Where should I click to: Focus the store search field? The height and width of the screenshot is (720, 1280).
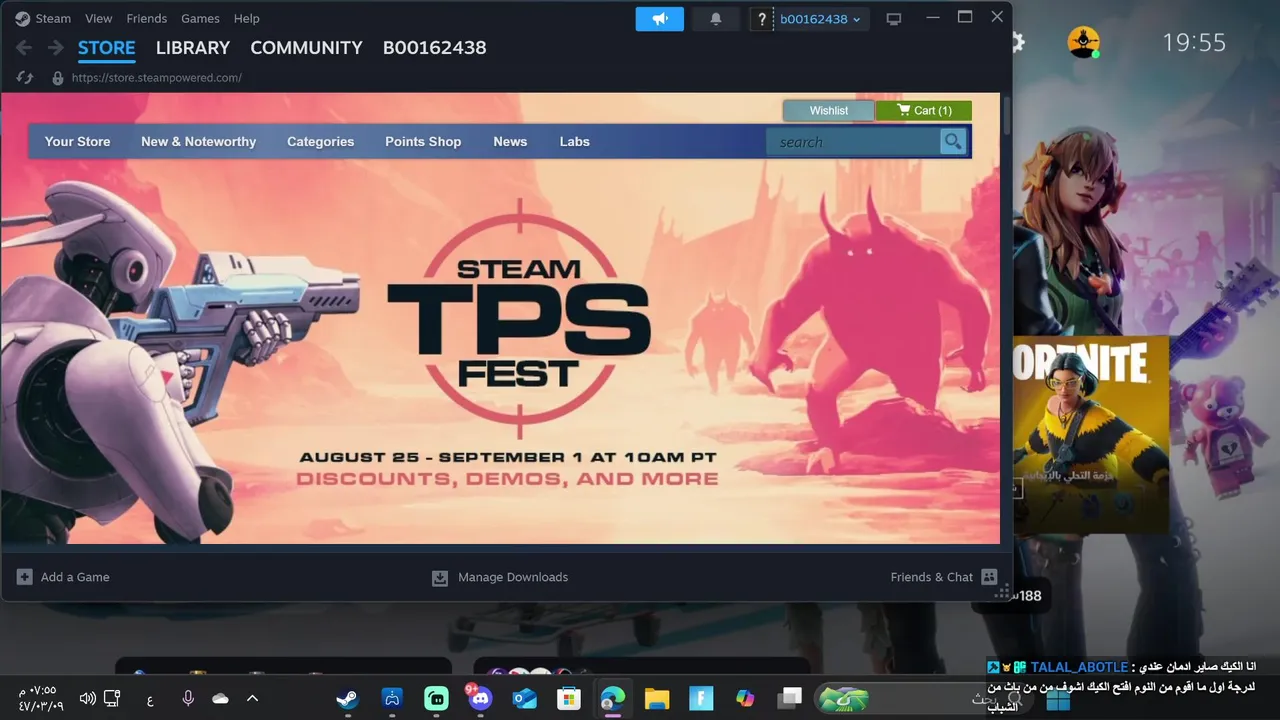pos(853,142)
